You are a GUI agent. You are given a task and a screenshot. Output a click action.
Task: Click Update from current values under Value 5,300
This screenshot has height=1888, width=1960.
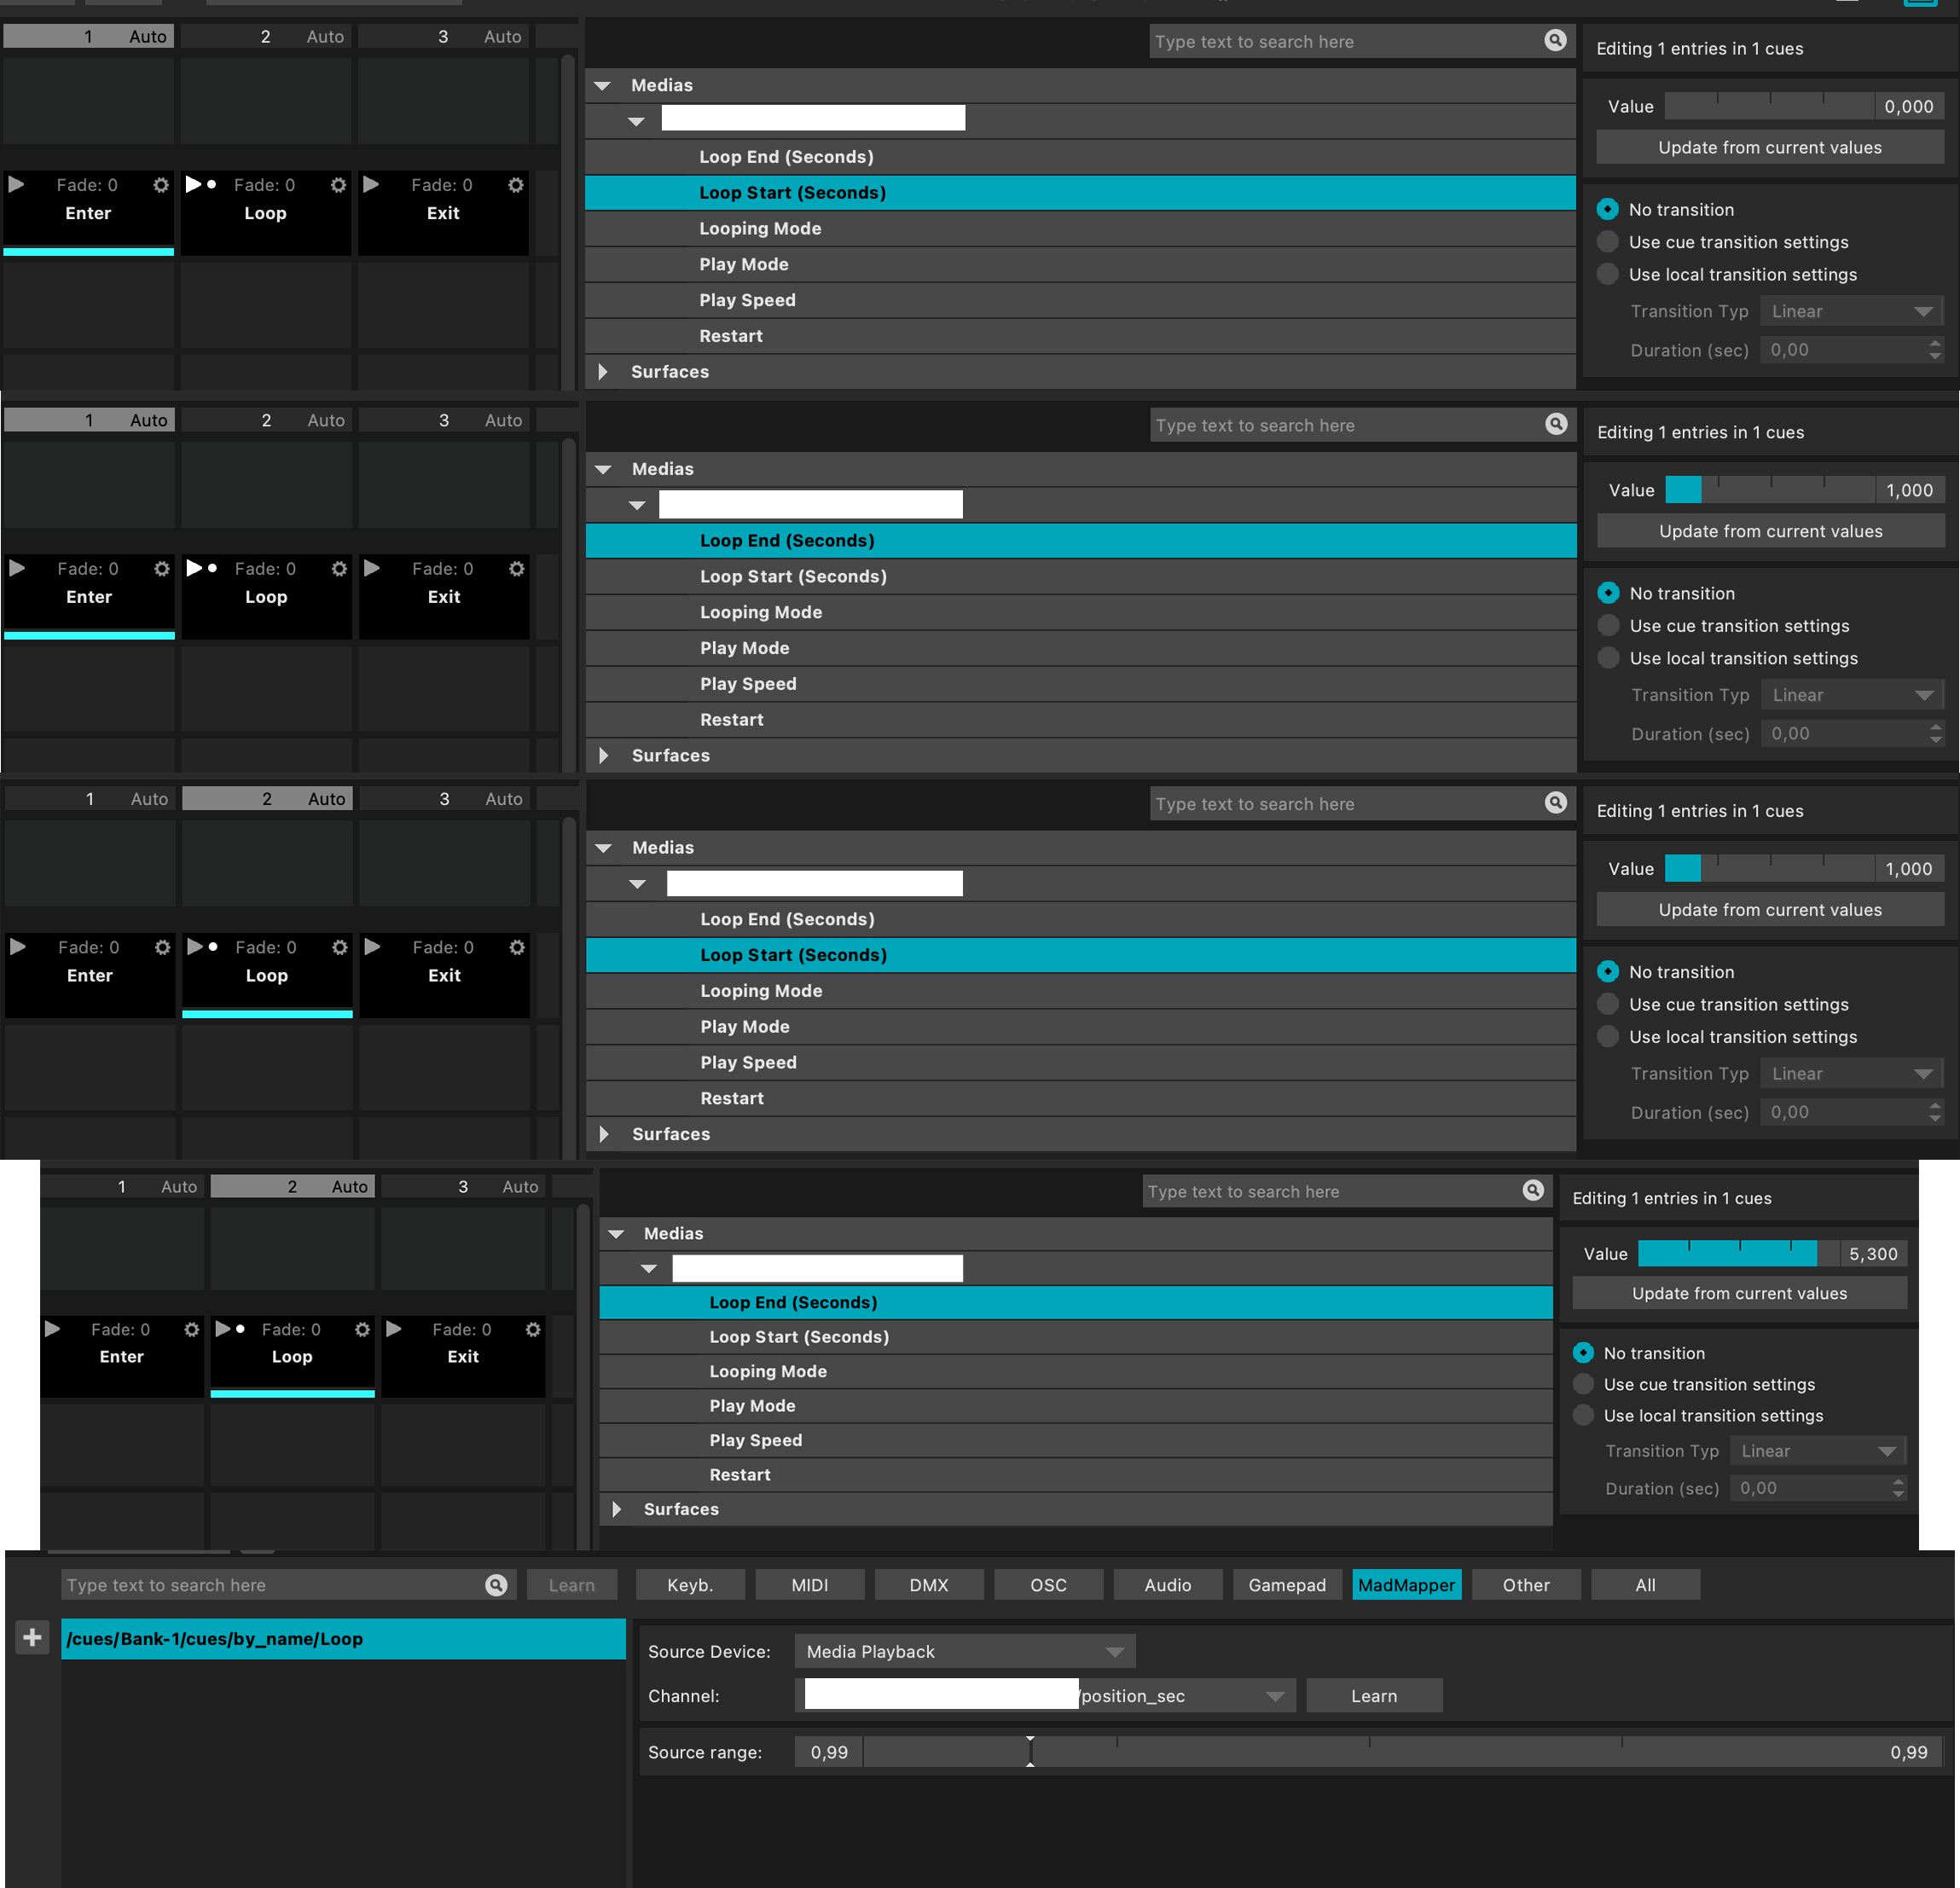point(1739,1293)
